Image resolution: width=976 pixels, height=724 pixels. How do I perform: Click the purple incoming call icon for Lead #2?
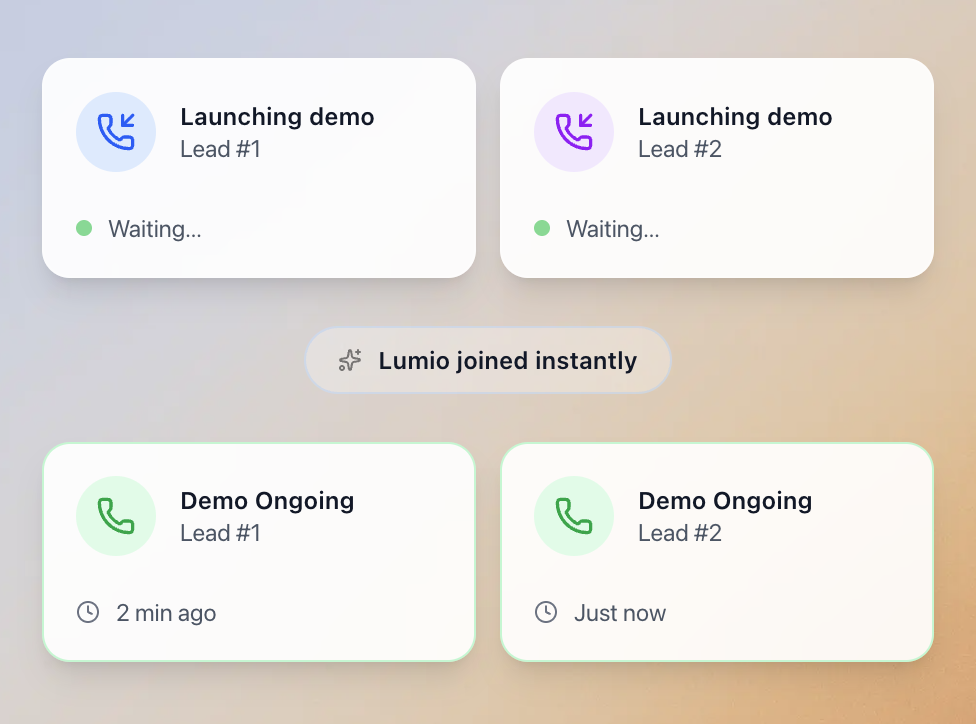(x=574, y=132)
